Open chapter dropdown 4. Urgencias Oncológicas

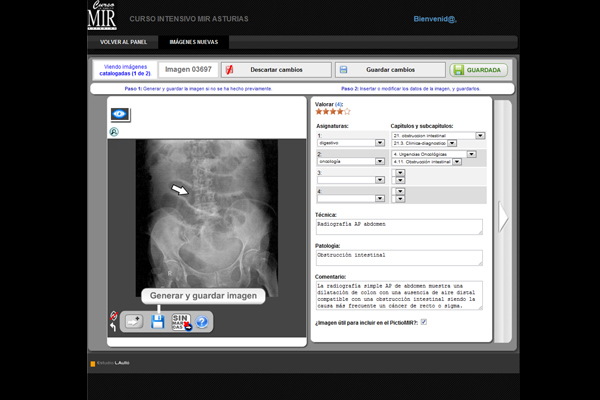pyautogui.click(x=434, y=154)
